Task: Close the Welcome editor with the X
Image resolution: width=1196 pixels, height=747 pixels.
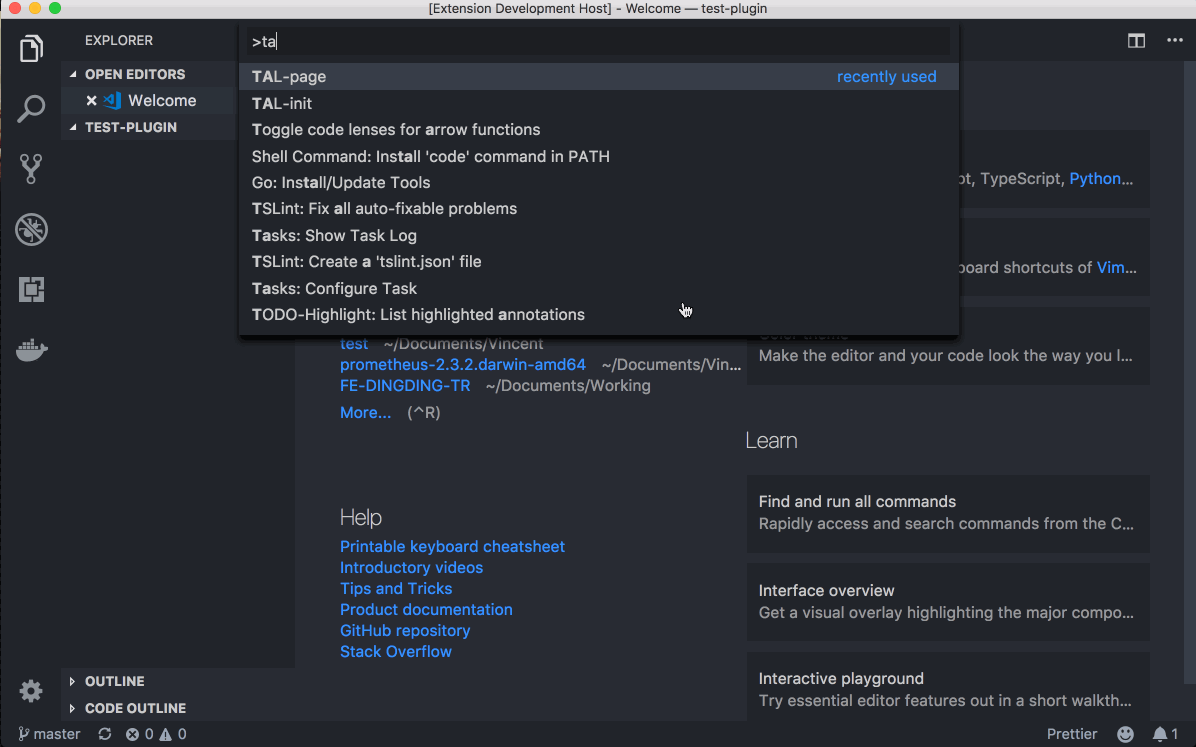Action: click(92, 101)
